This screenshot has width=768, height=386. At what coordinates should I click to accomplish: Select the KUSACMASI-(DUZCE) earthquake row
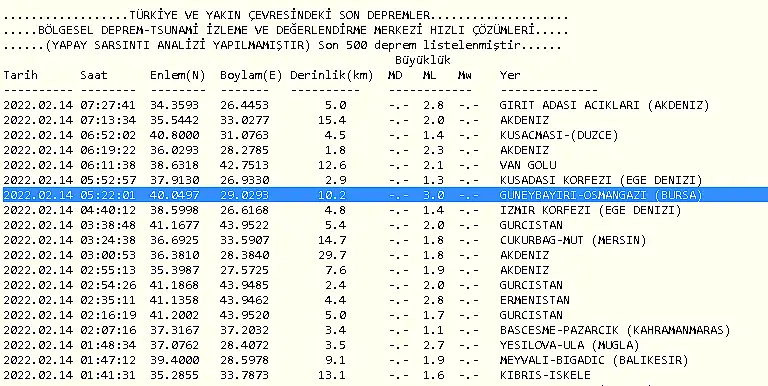click(x=384, y=135)
